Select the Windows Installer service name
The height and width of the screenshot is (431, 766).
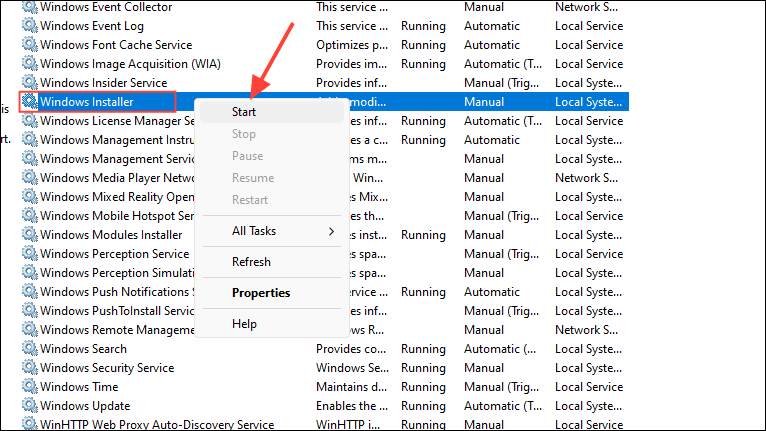tap(86, 102)
